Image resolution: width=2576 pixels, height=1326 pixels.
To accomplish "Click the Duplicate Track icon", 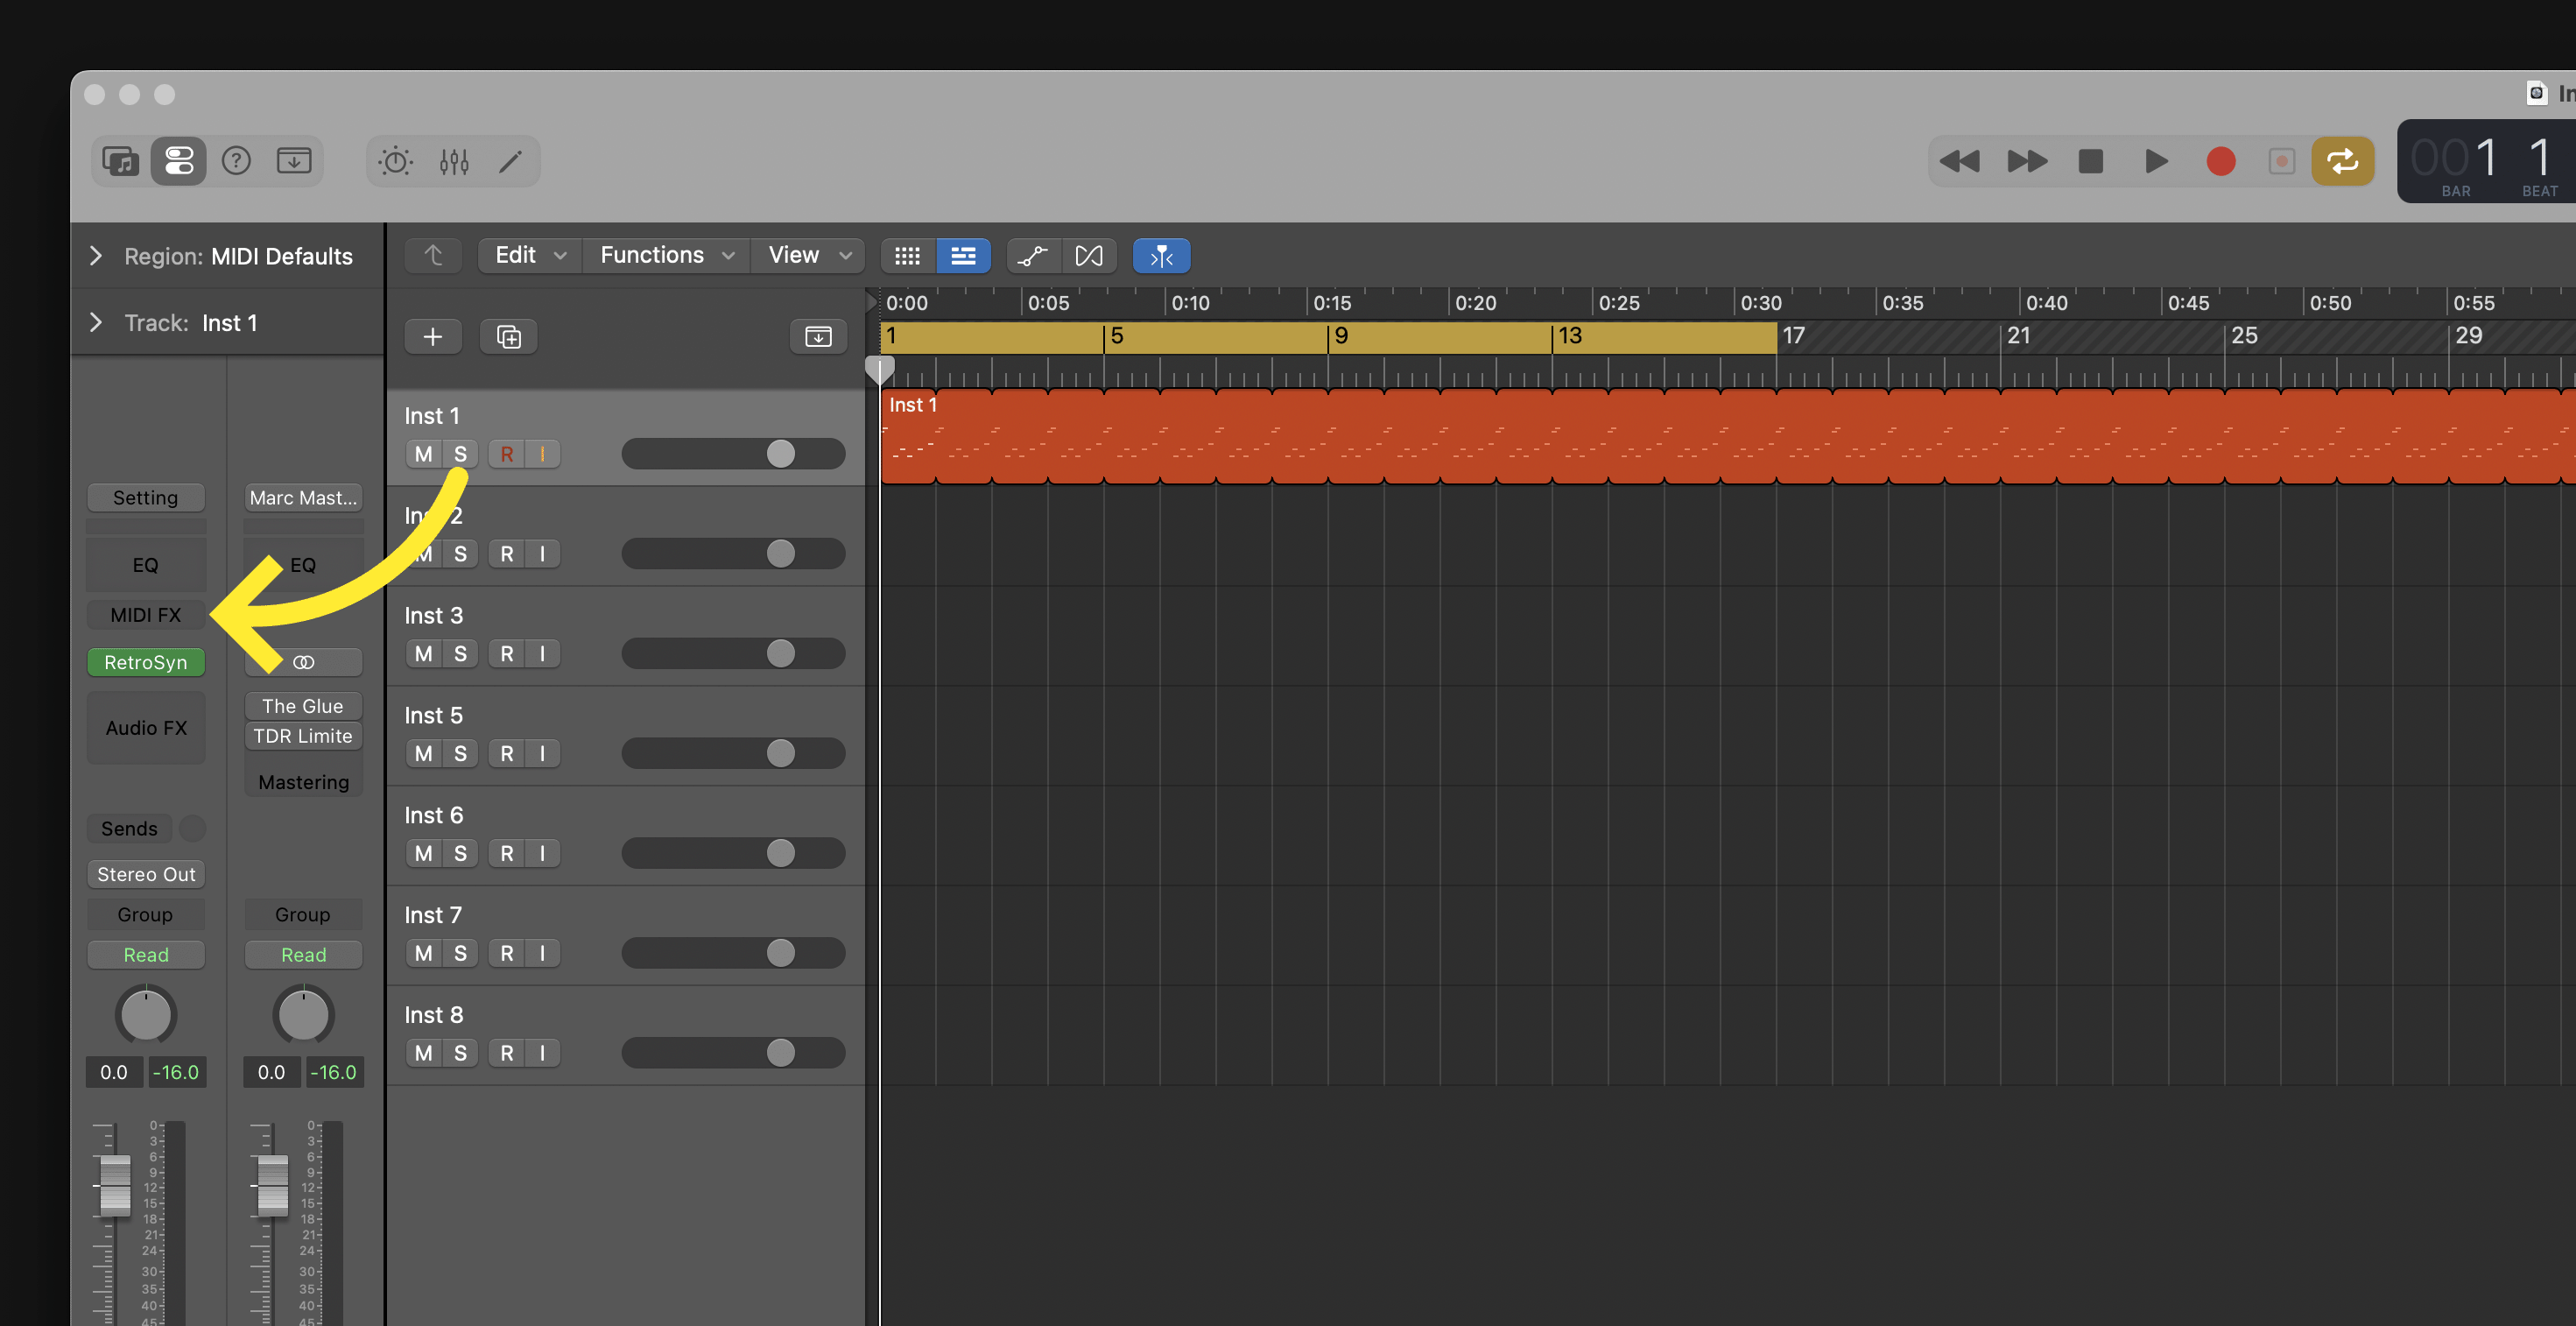I will (x=509, y=337).
